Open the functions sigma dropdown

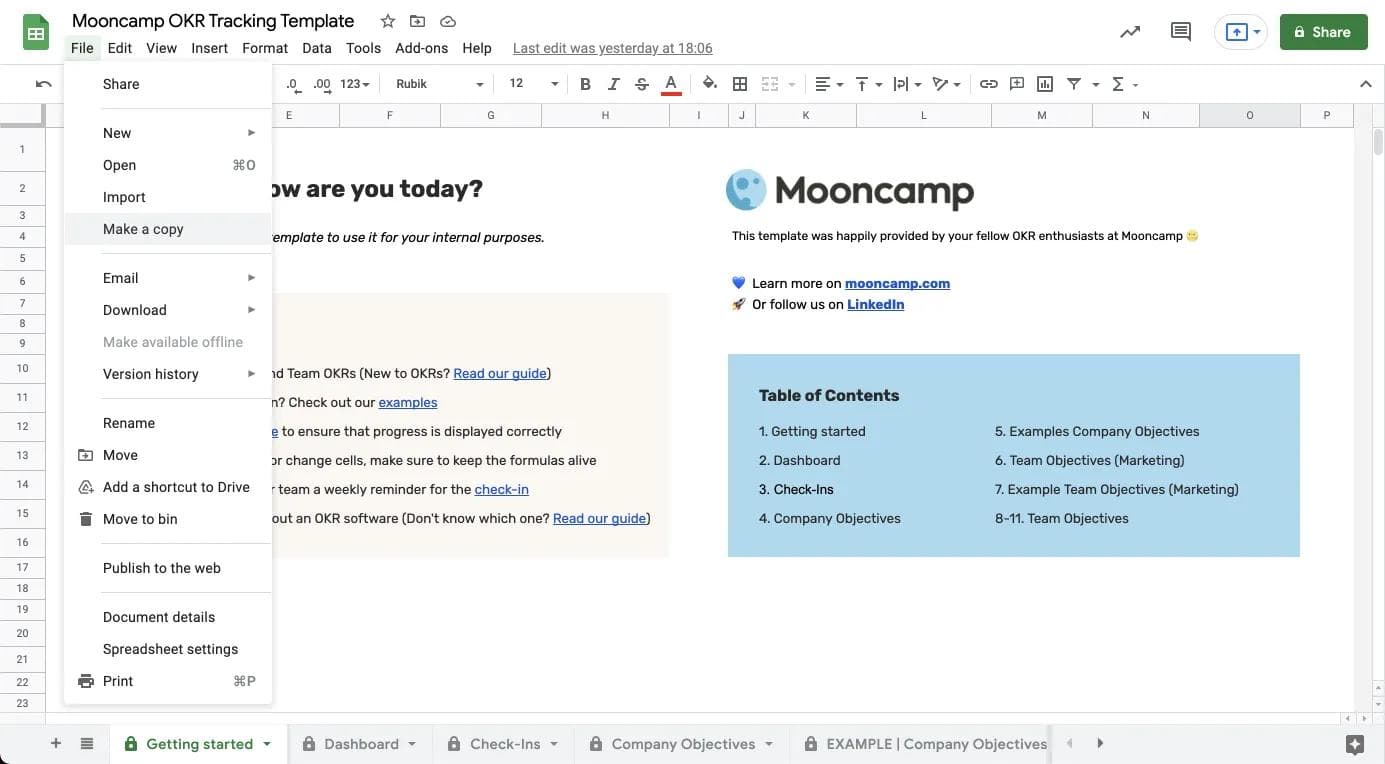(1124, 84)
